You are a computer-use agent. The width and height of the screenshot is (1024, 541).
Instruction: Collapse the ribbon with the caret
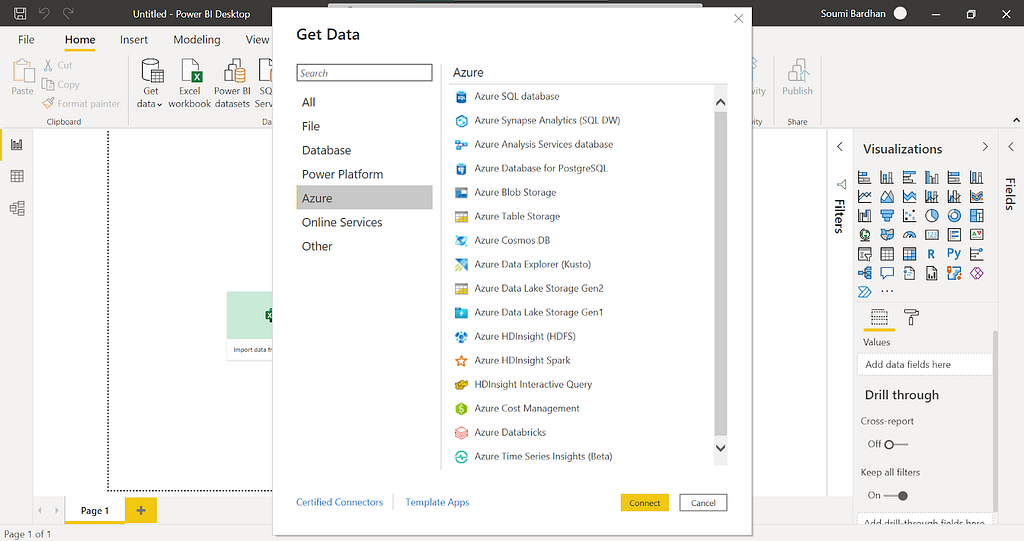(1016, 120)
